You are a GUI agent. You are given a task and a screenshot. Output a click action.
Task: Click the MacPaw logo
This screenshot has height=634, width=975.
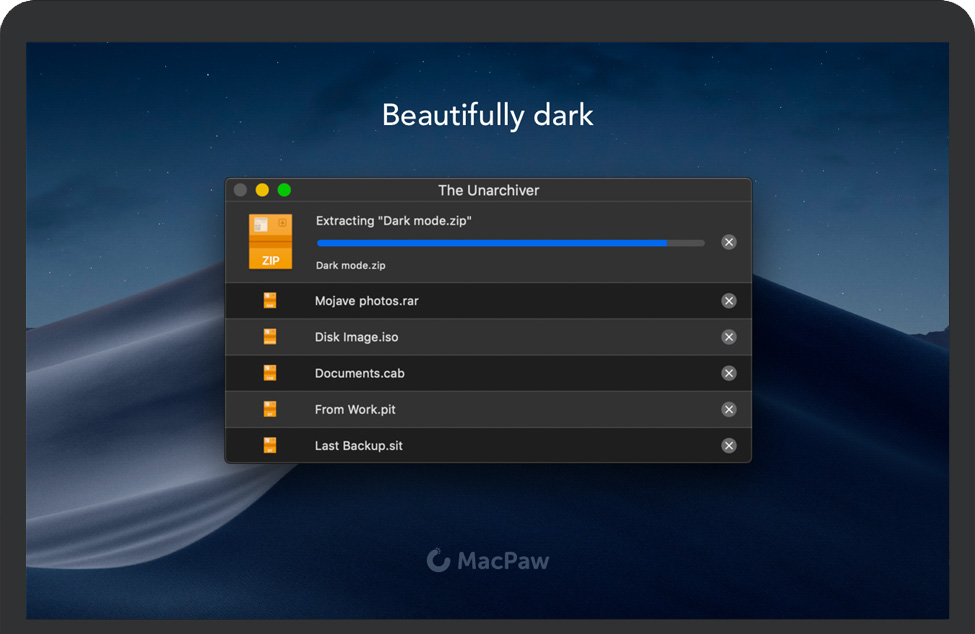pos(488,560)
